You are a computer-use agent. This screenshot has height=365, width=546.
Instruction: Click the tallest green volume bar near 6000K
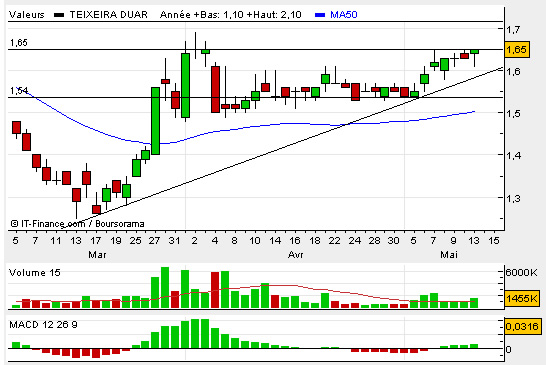tap(165, 287)
